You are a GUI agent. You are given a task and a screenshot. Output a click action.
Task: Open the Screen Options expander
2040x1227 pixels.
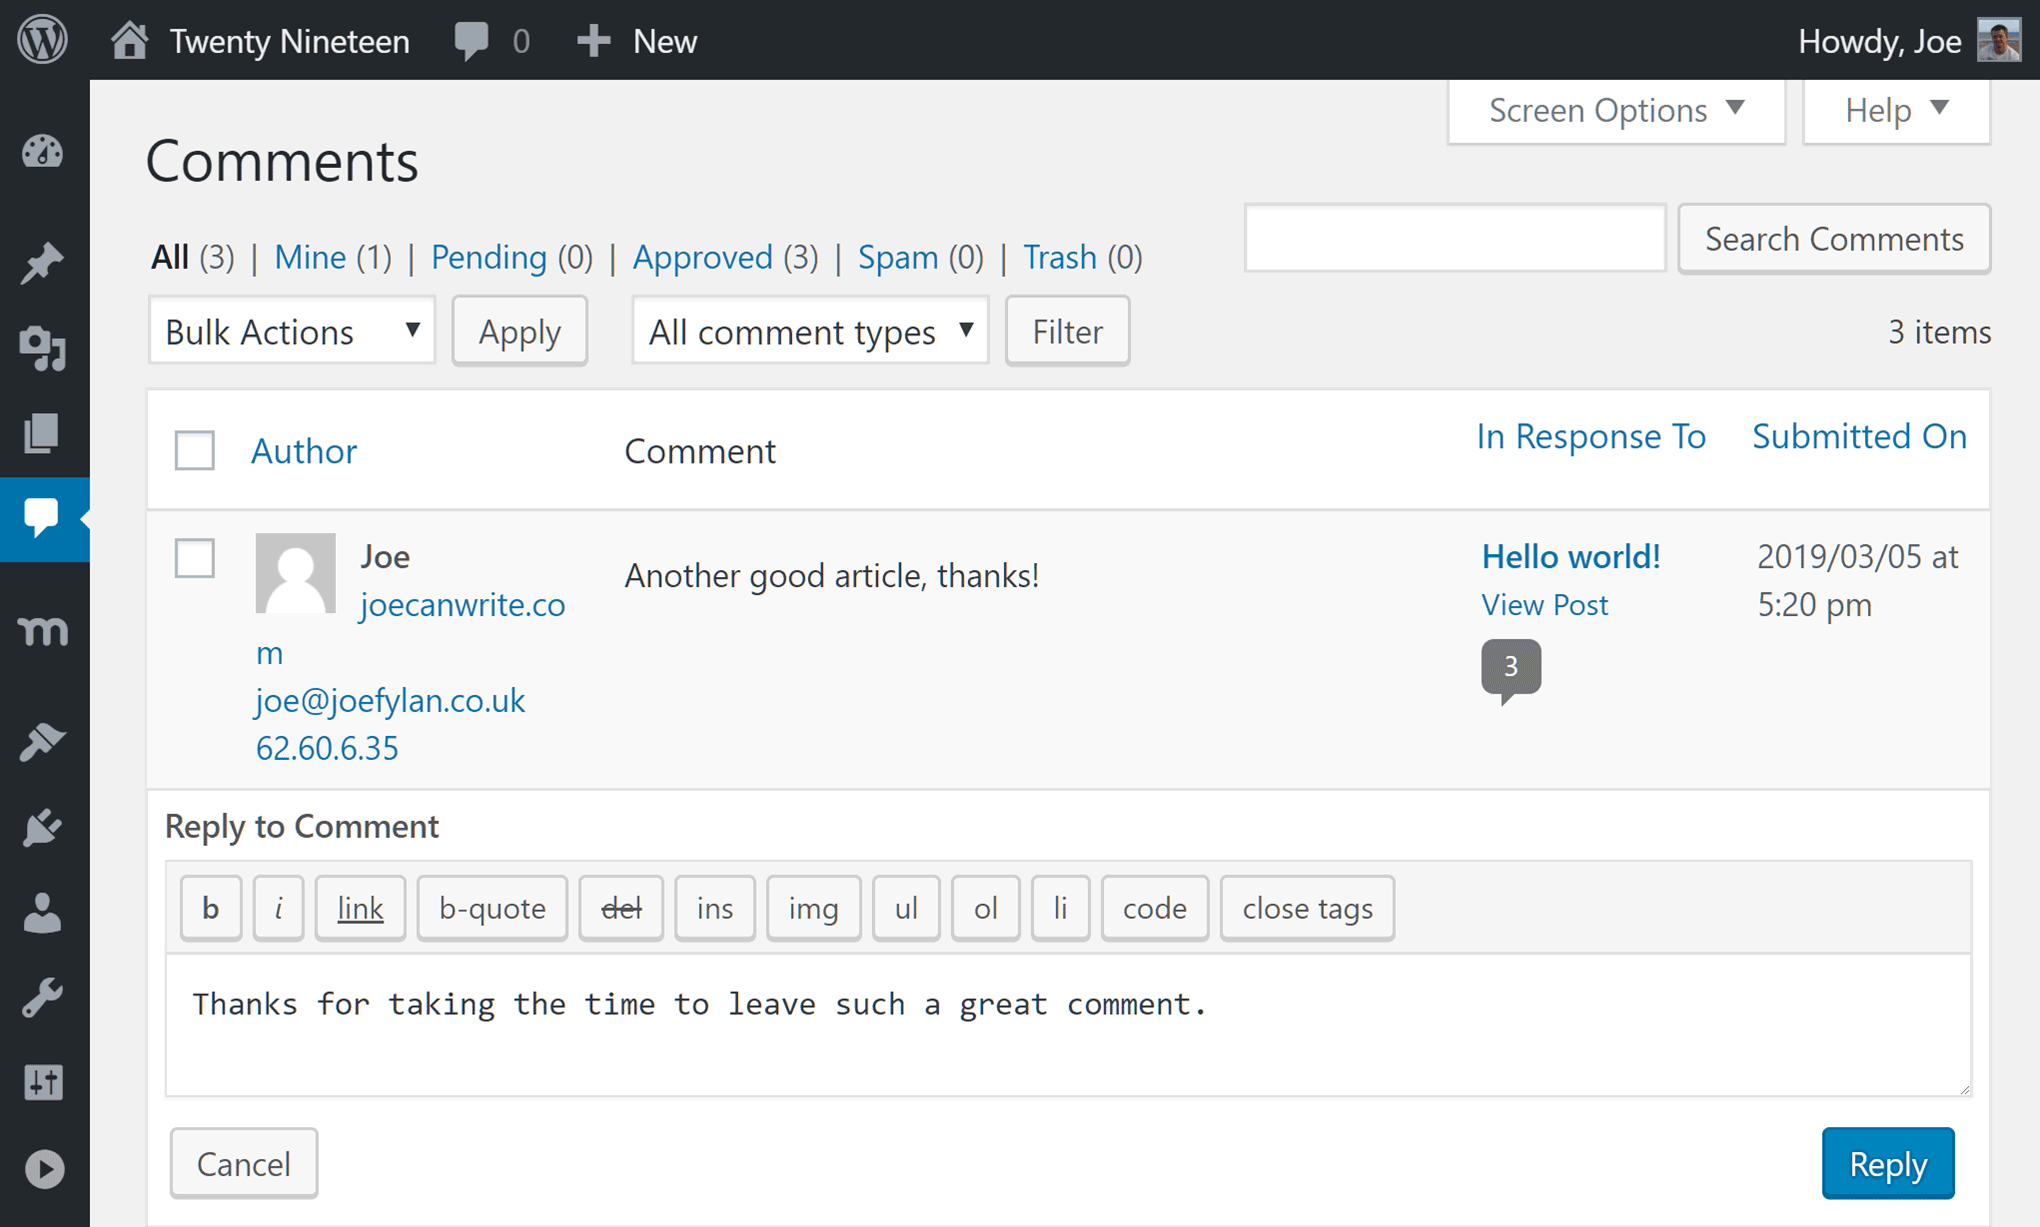click(x=1613, y=109)
